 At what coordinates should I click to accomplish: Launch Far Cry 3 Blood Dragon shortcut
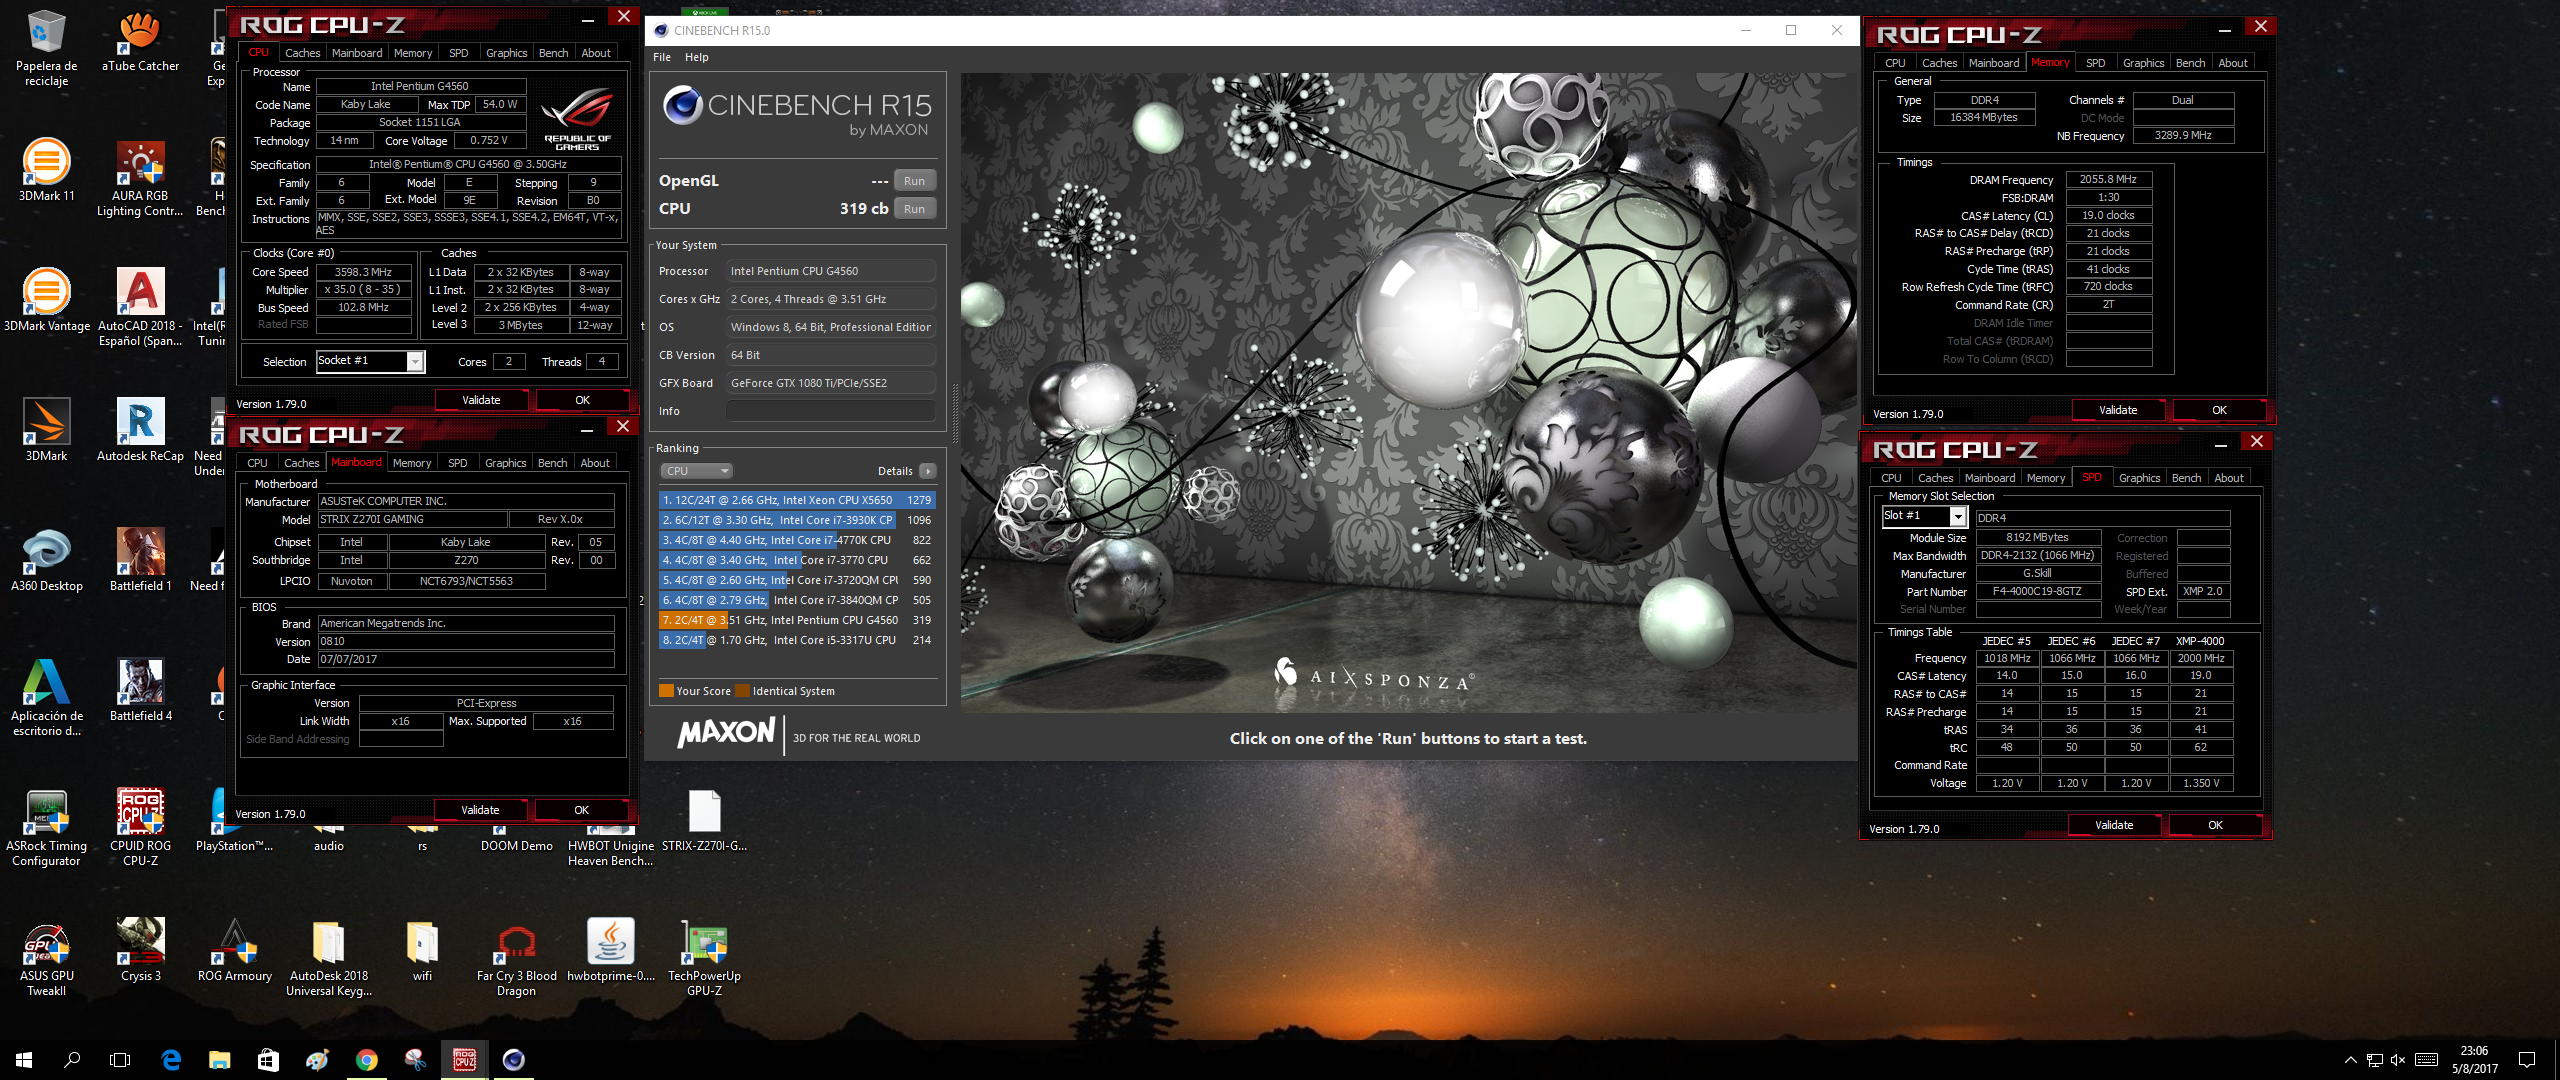point(516,958)
